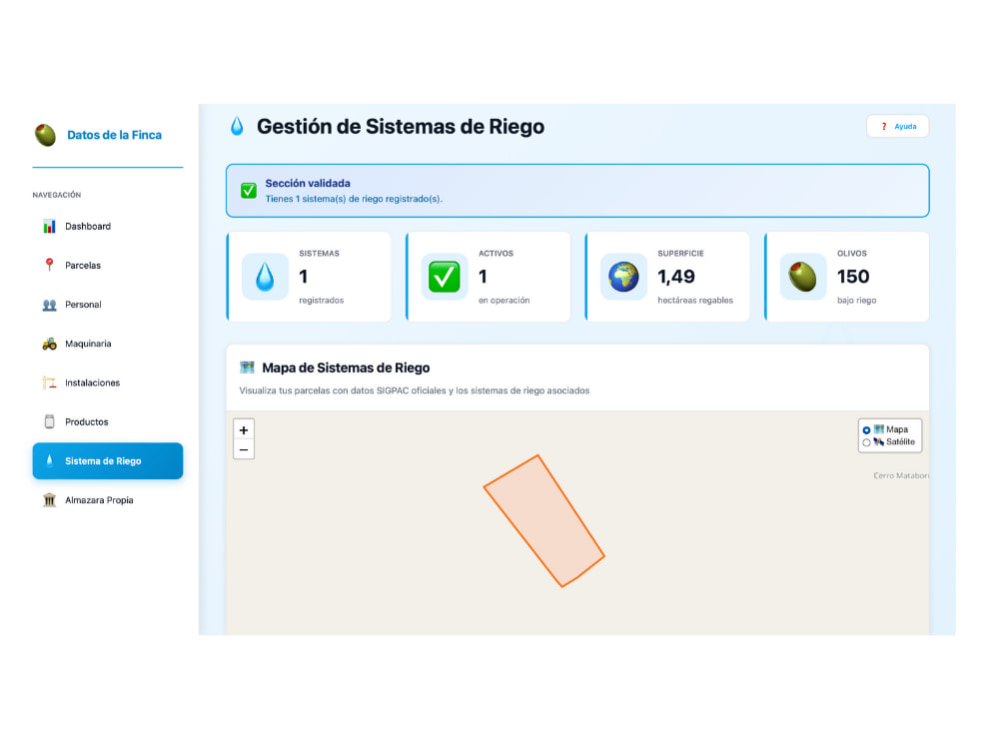
Task: Click the building icon beside Almazara Propia
Action: point(49,500)
